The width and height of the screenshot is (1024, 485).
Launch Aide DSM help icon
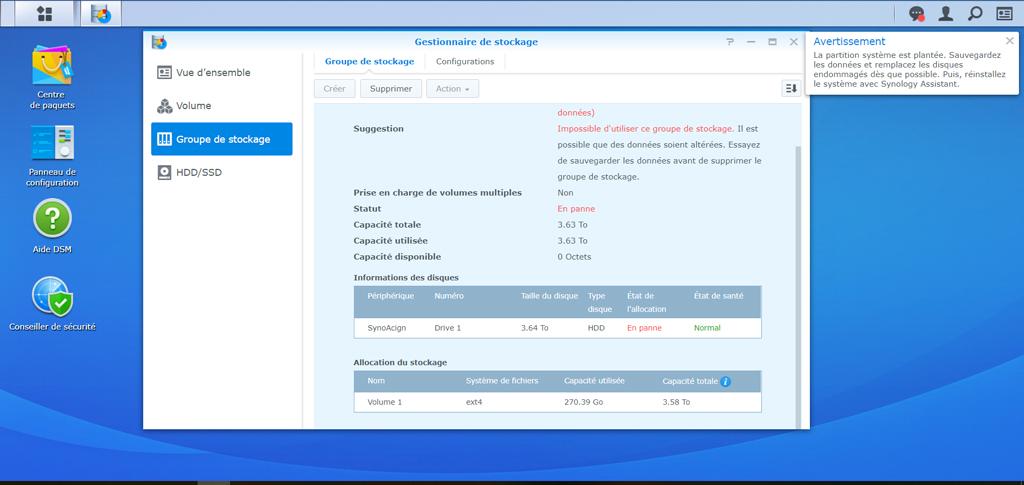tap(52, 226)
